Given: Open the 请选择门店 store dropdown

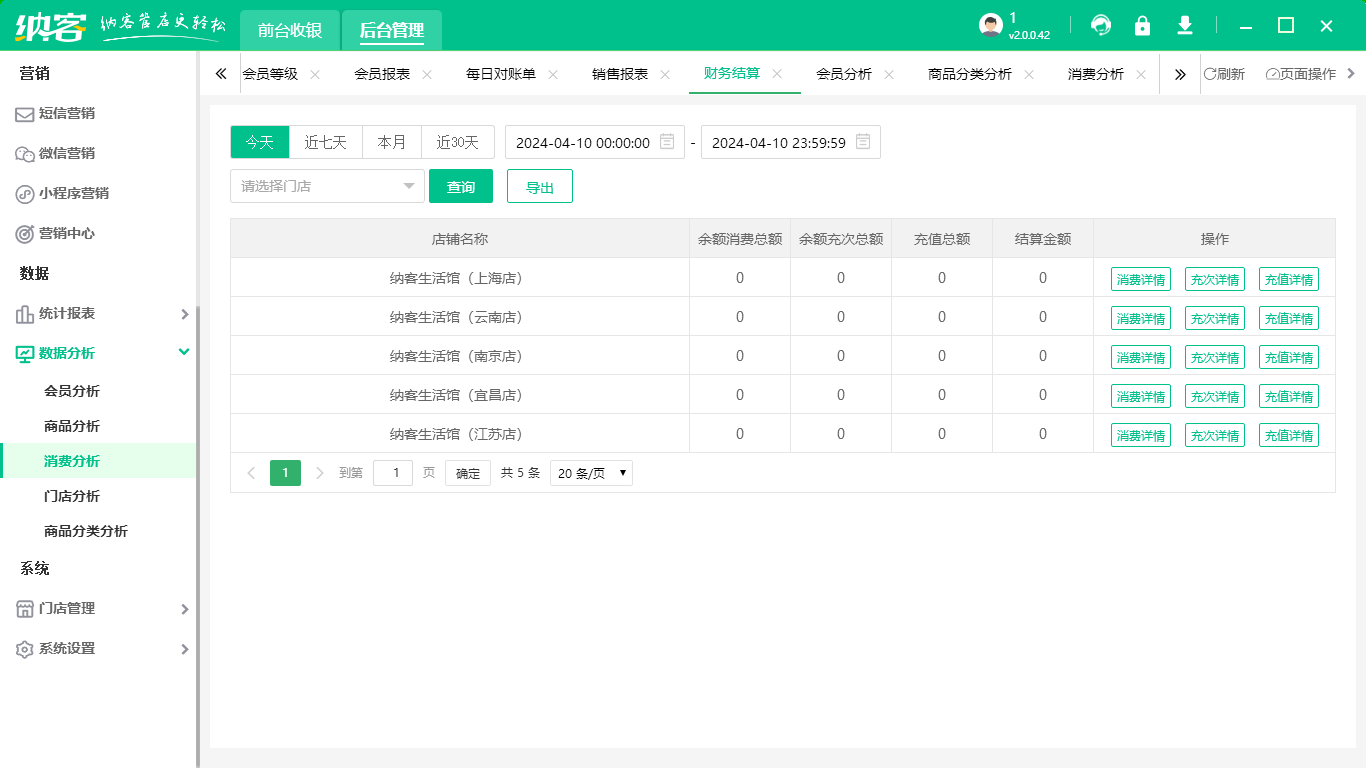Looking at the screenshot, I should coord(327,186).
